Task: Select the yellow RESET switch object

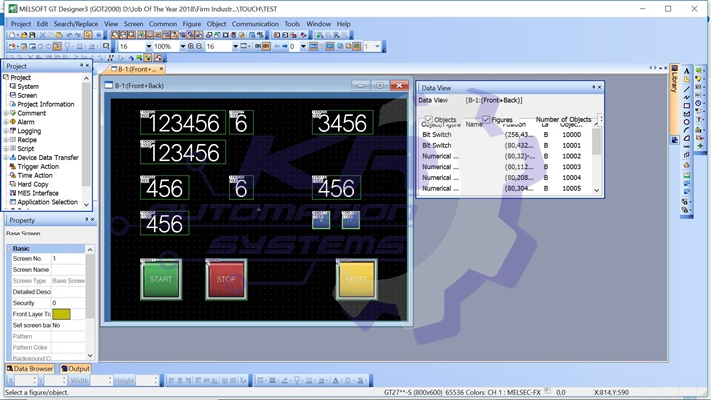Action: [356, 279]
